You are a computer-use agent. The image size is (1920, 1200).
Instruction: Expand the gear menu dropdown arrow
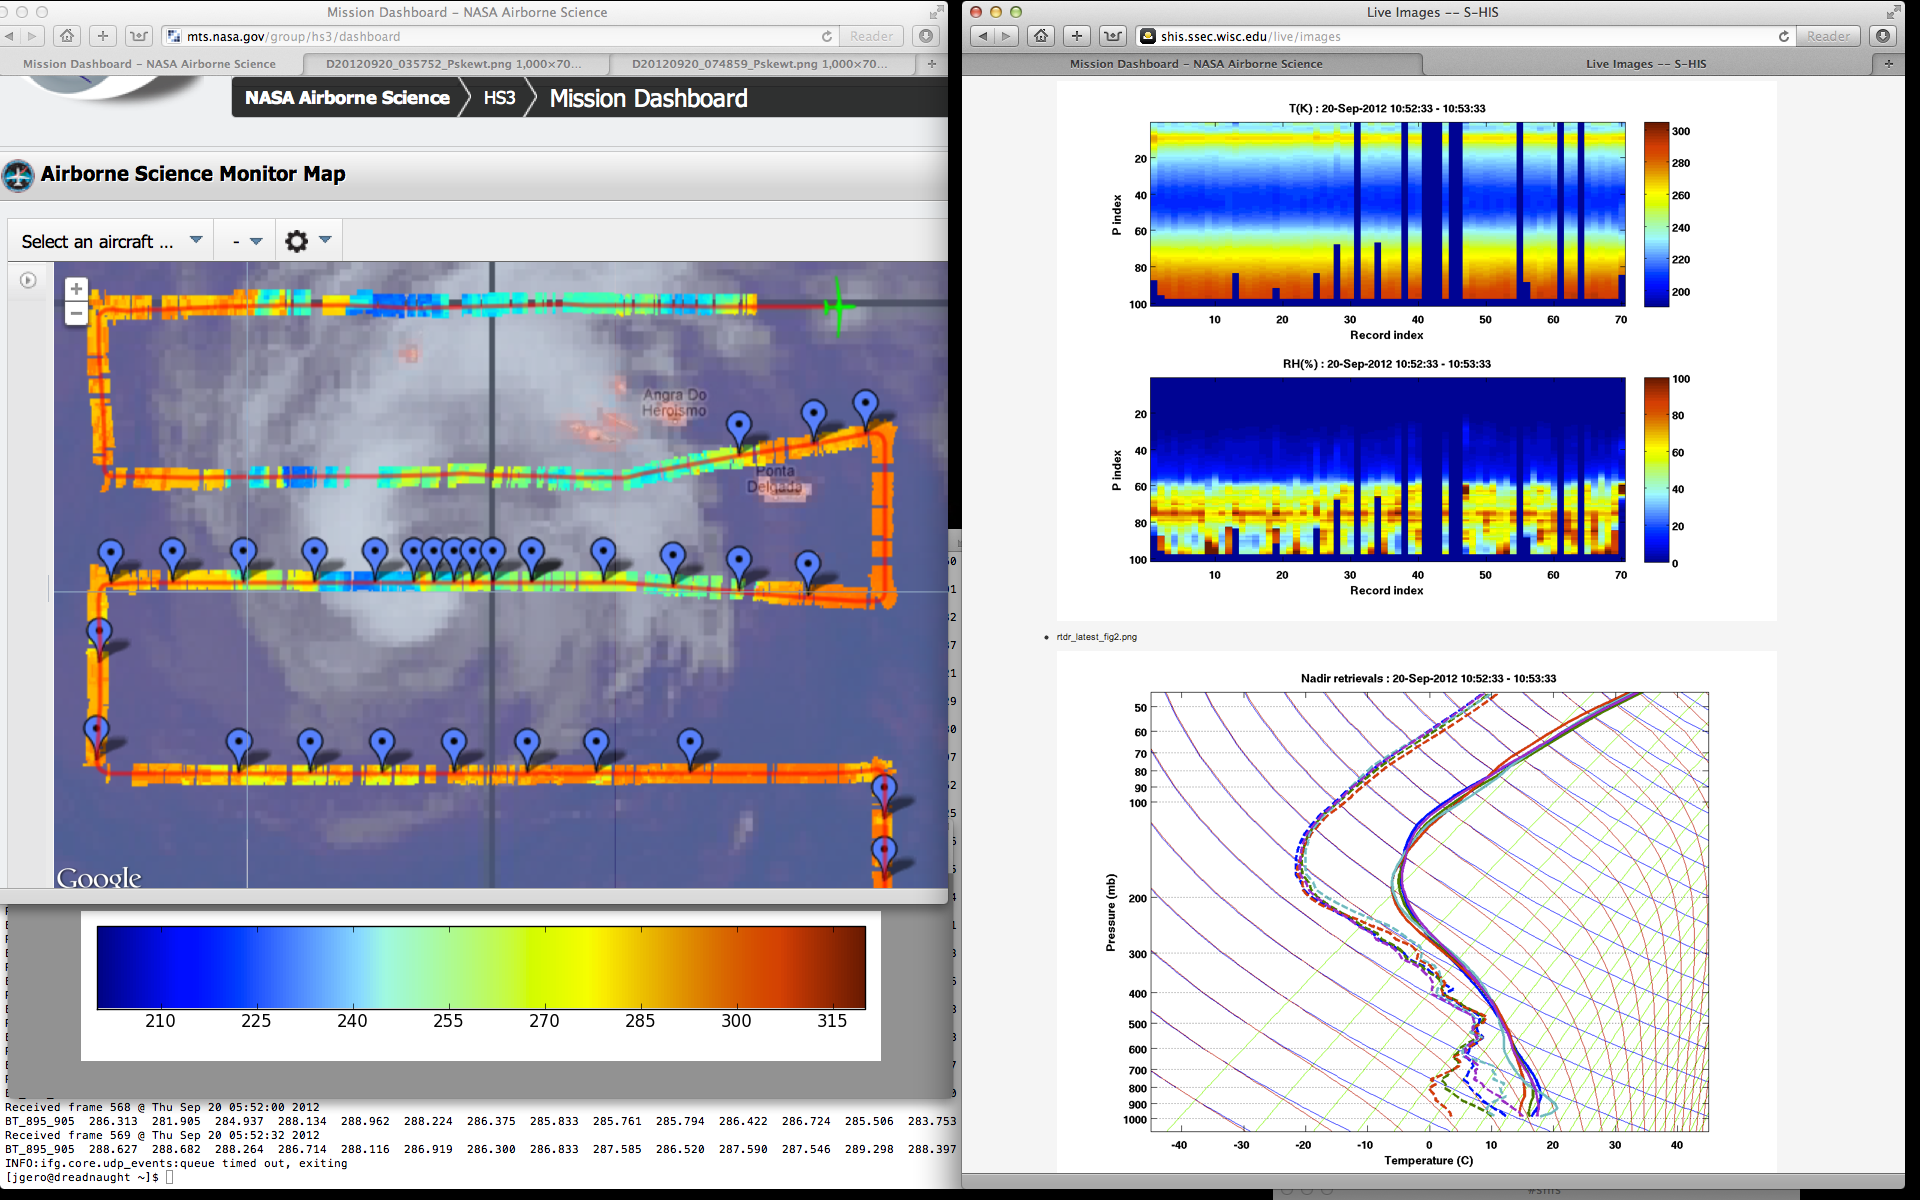click(x=325, y=240)
